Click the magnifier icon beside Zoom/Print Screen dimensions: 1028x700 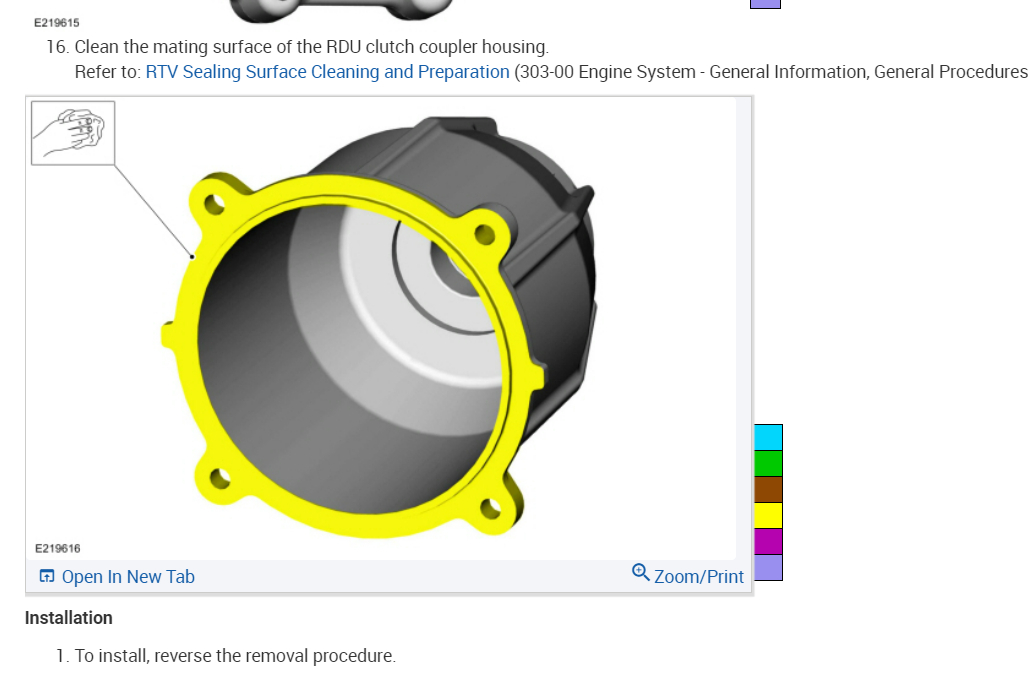(641, 573)
